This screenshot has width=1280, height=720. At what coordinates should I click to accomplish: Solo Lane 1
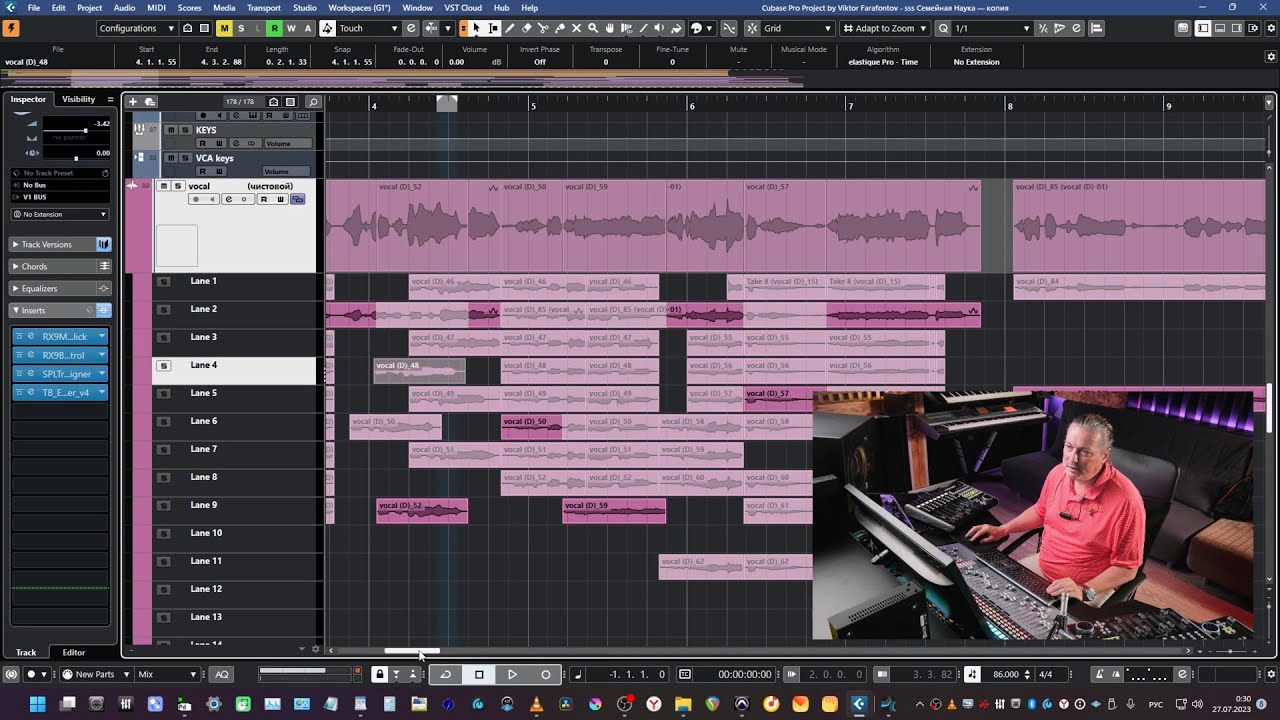coord(164,281)
